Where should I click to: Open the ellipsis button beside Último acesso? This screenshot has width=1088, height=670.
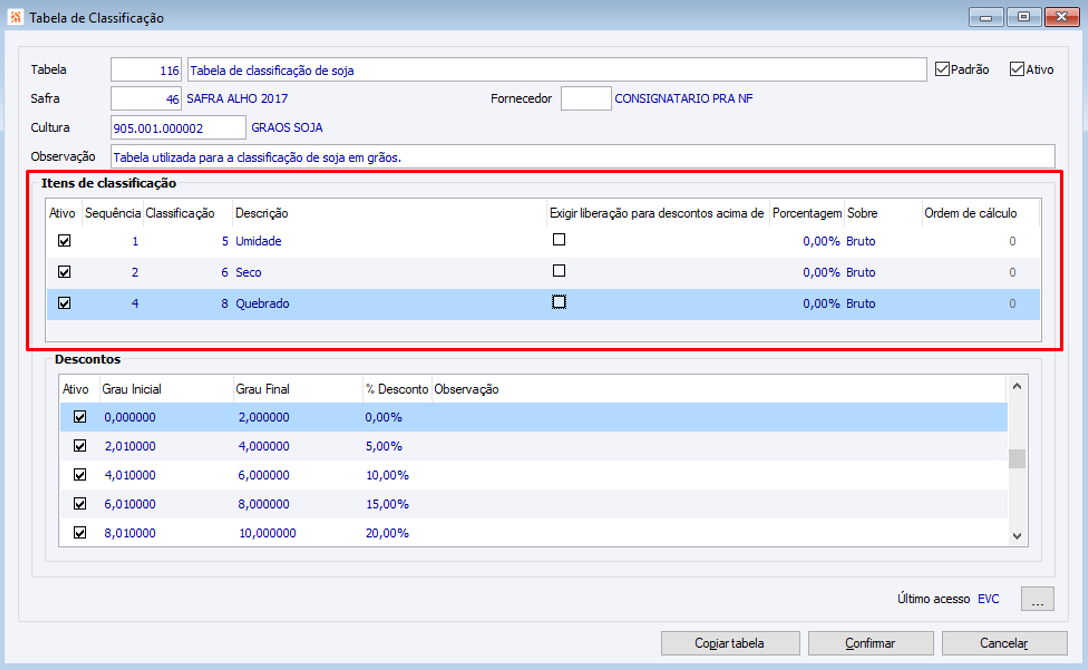(x=1037, y=599)
